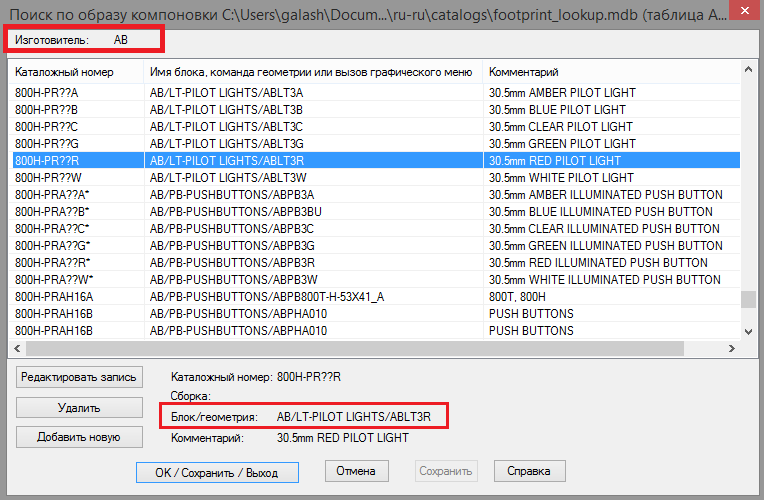
Task: Sort by Каталожный номер column header
Action: click(76, 72)
